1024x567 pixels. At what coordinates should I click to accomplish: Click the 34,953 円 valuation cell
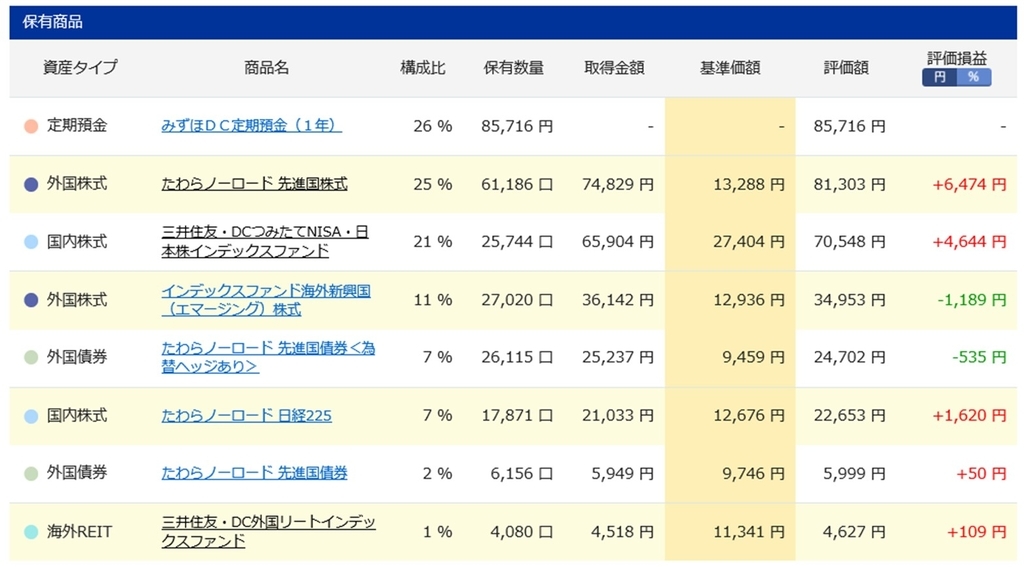[x=850, y=300]
